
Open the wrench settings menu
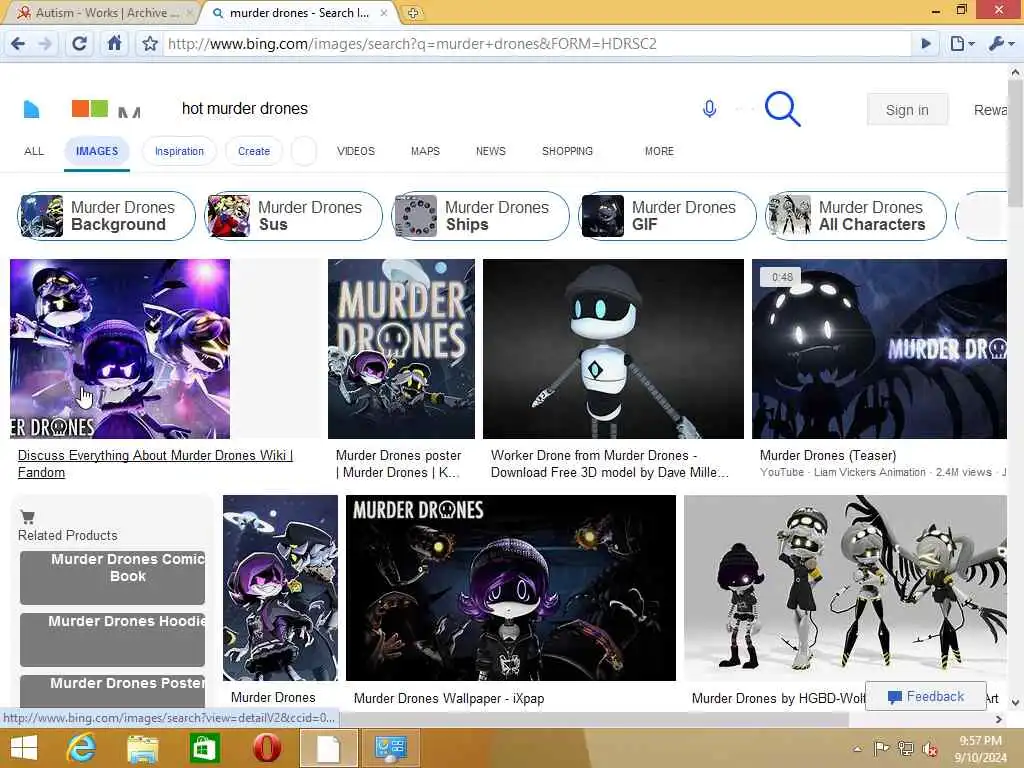click(1001, 44)
